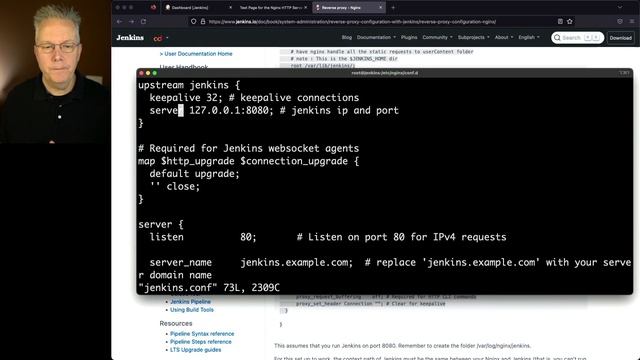Close the Test Page for Nginx tab
This screenshot has height=360, width=640.
pyautogui.click(x=305, y=7)
